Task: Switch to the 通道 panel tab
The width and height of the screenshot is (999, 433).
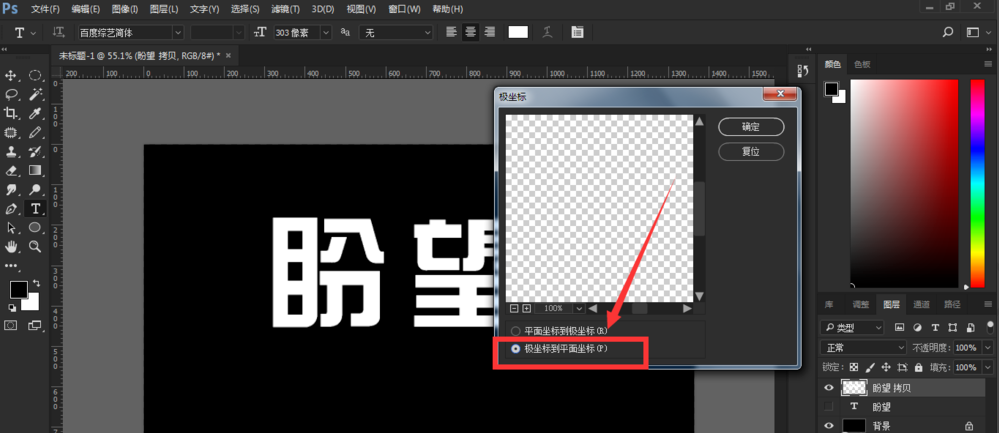Action: (x=921, y=304)
